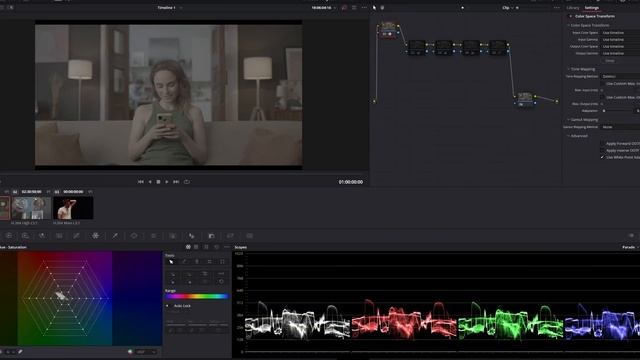Collapse the Gamut Mapping section

(568, 120)
